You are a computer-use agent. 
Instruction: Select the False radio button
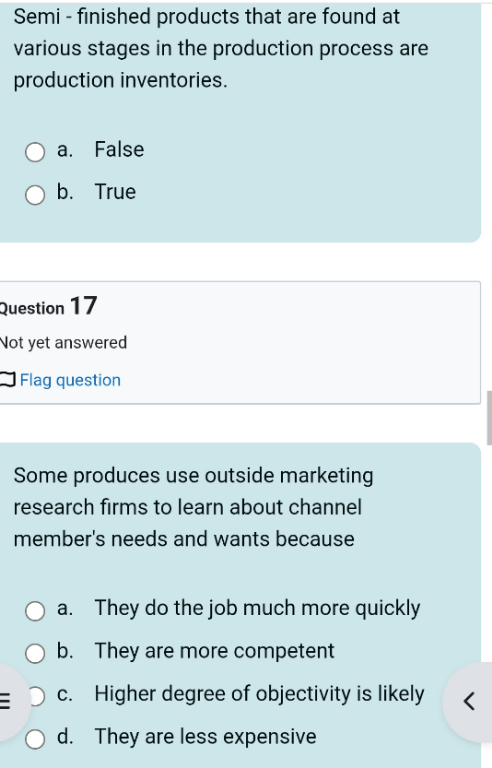[x=35, y=152]
